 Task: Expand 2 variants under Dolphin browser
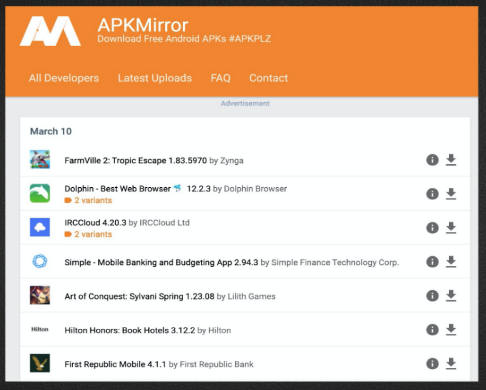pyautogui.click(x=88, y=200)
